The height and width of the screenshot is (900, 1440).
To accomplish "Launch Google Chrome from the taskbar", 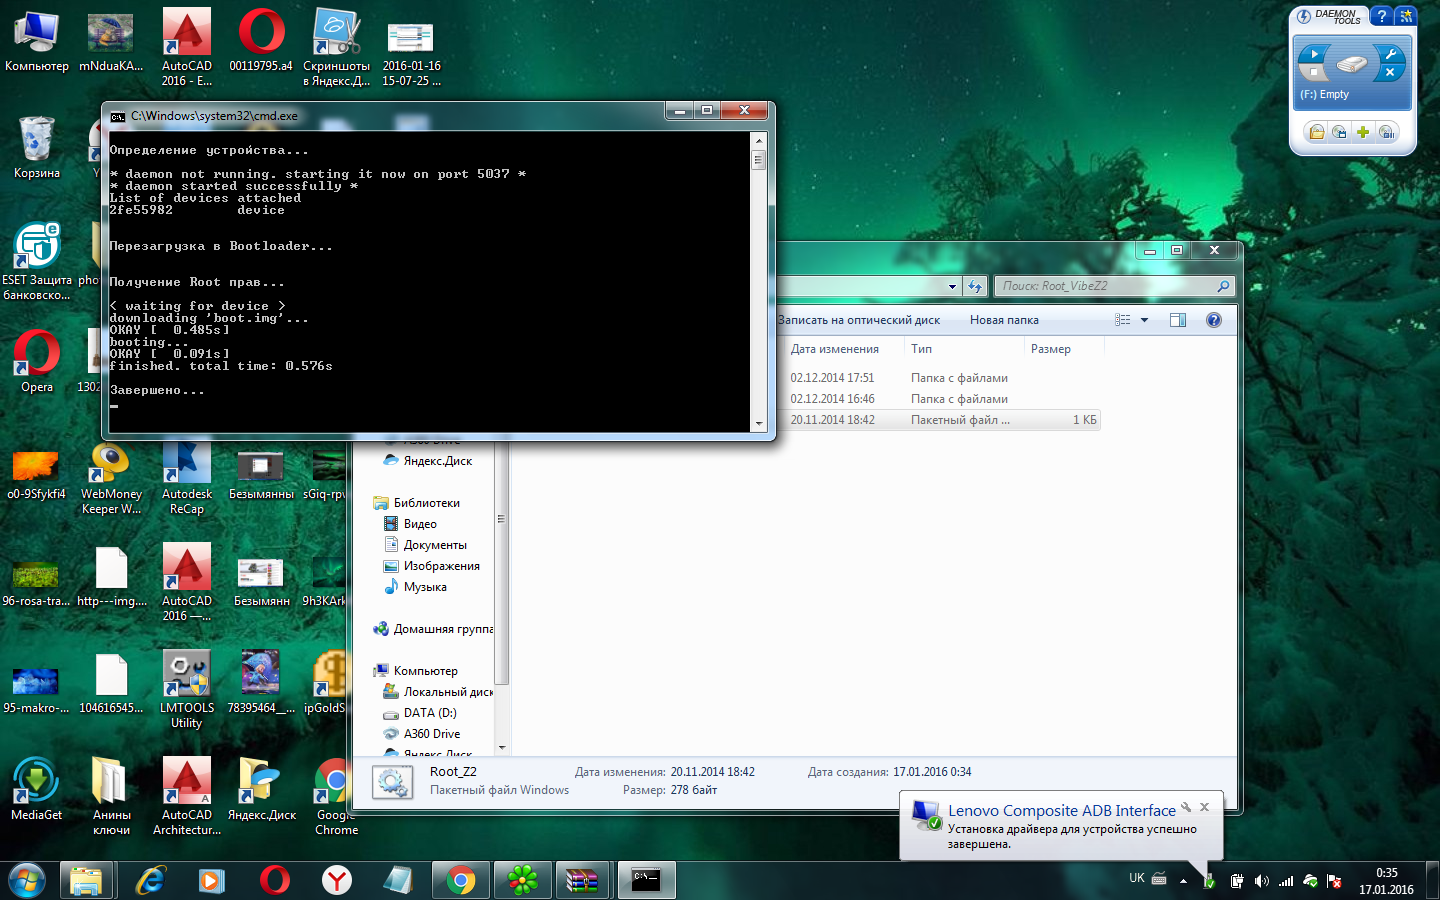I will [461, 880].
